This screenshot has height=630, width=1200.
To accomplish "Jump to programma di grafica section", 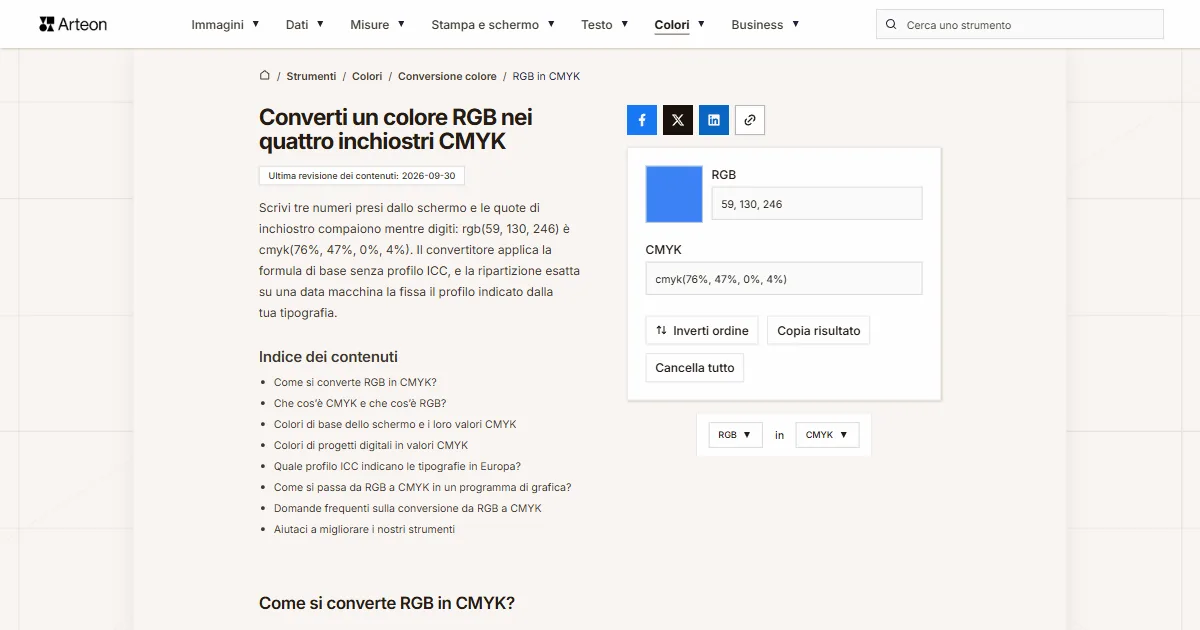I will point(422,487).
